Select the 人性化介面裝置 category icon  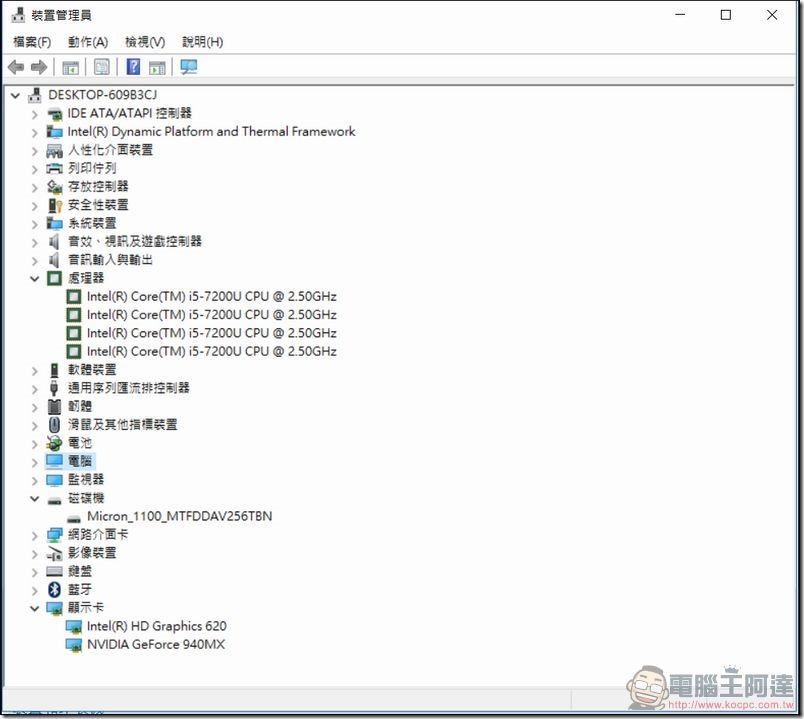[x=54, y=150]
